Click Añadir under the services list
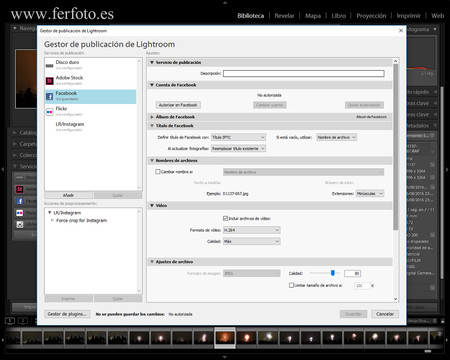Screen dimensions: 450x360 click(x=68, y=195)
